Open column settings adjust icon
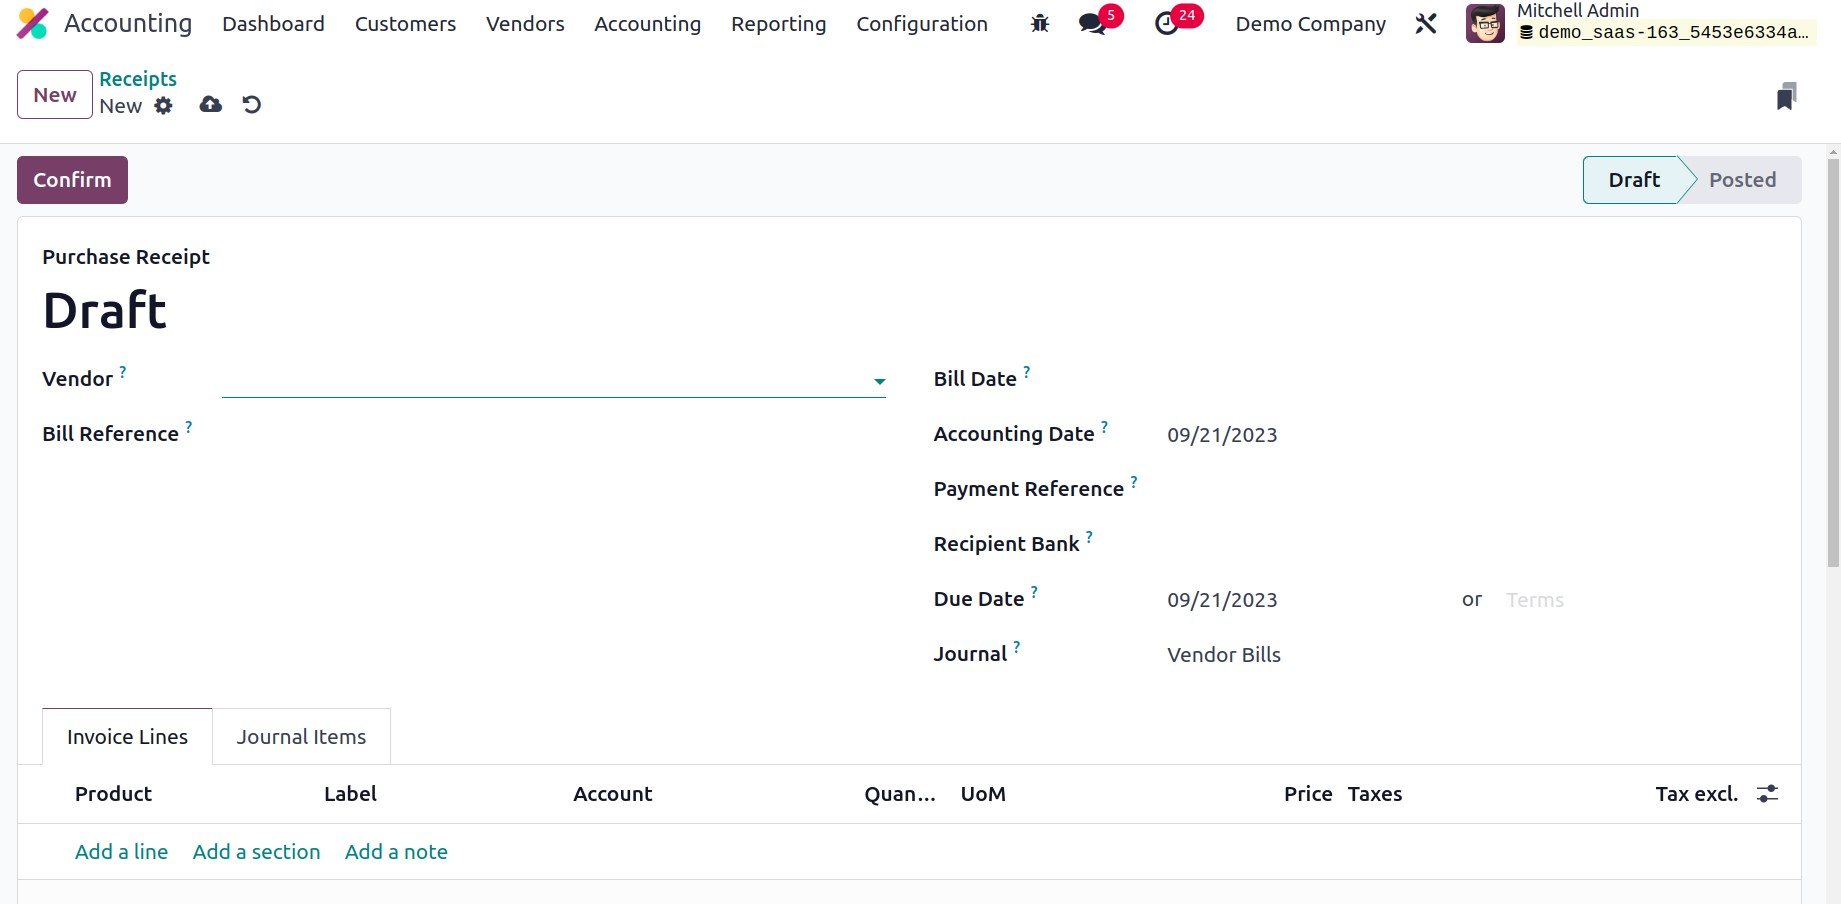 [x=1768, y=794]
